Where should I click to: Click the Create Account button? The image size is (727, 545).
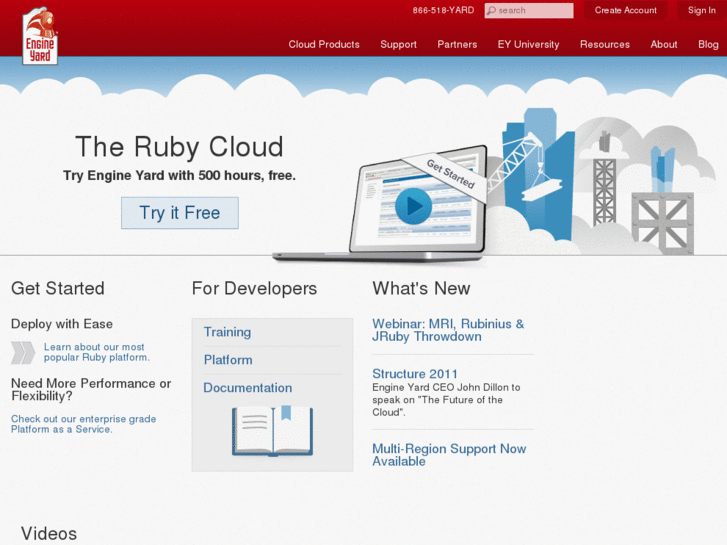click(x=625, y=10)
